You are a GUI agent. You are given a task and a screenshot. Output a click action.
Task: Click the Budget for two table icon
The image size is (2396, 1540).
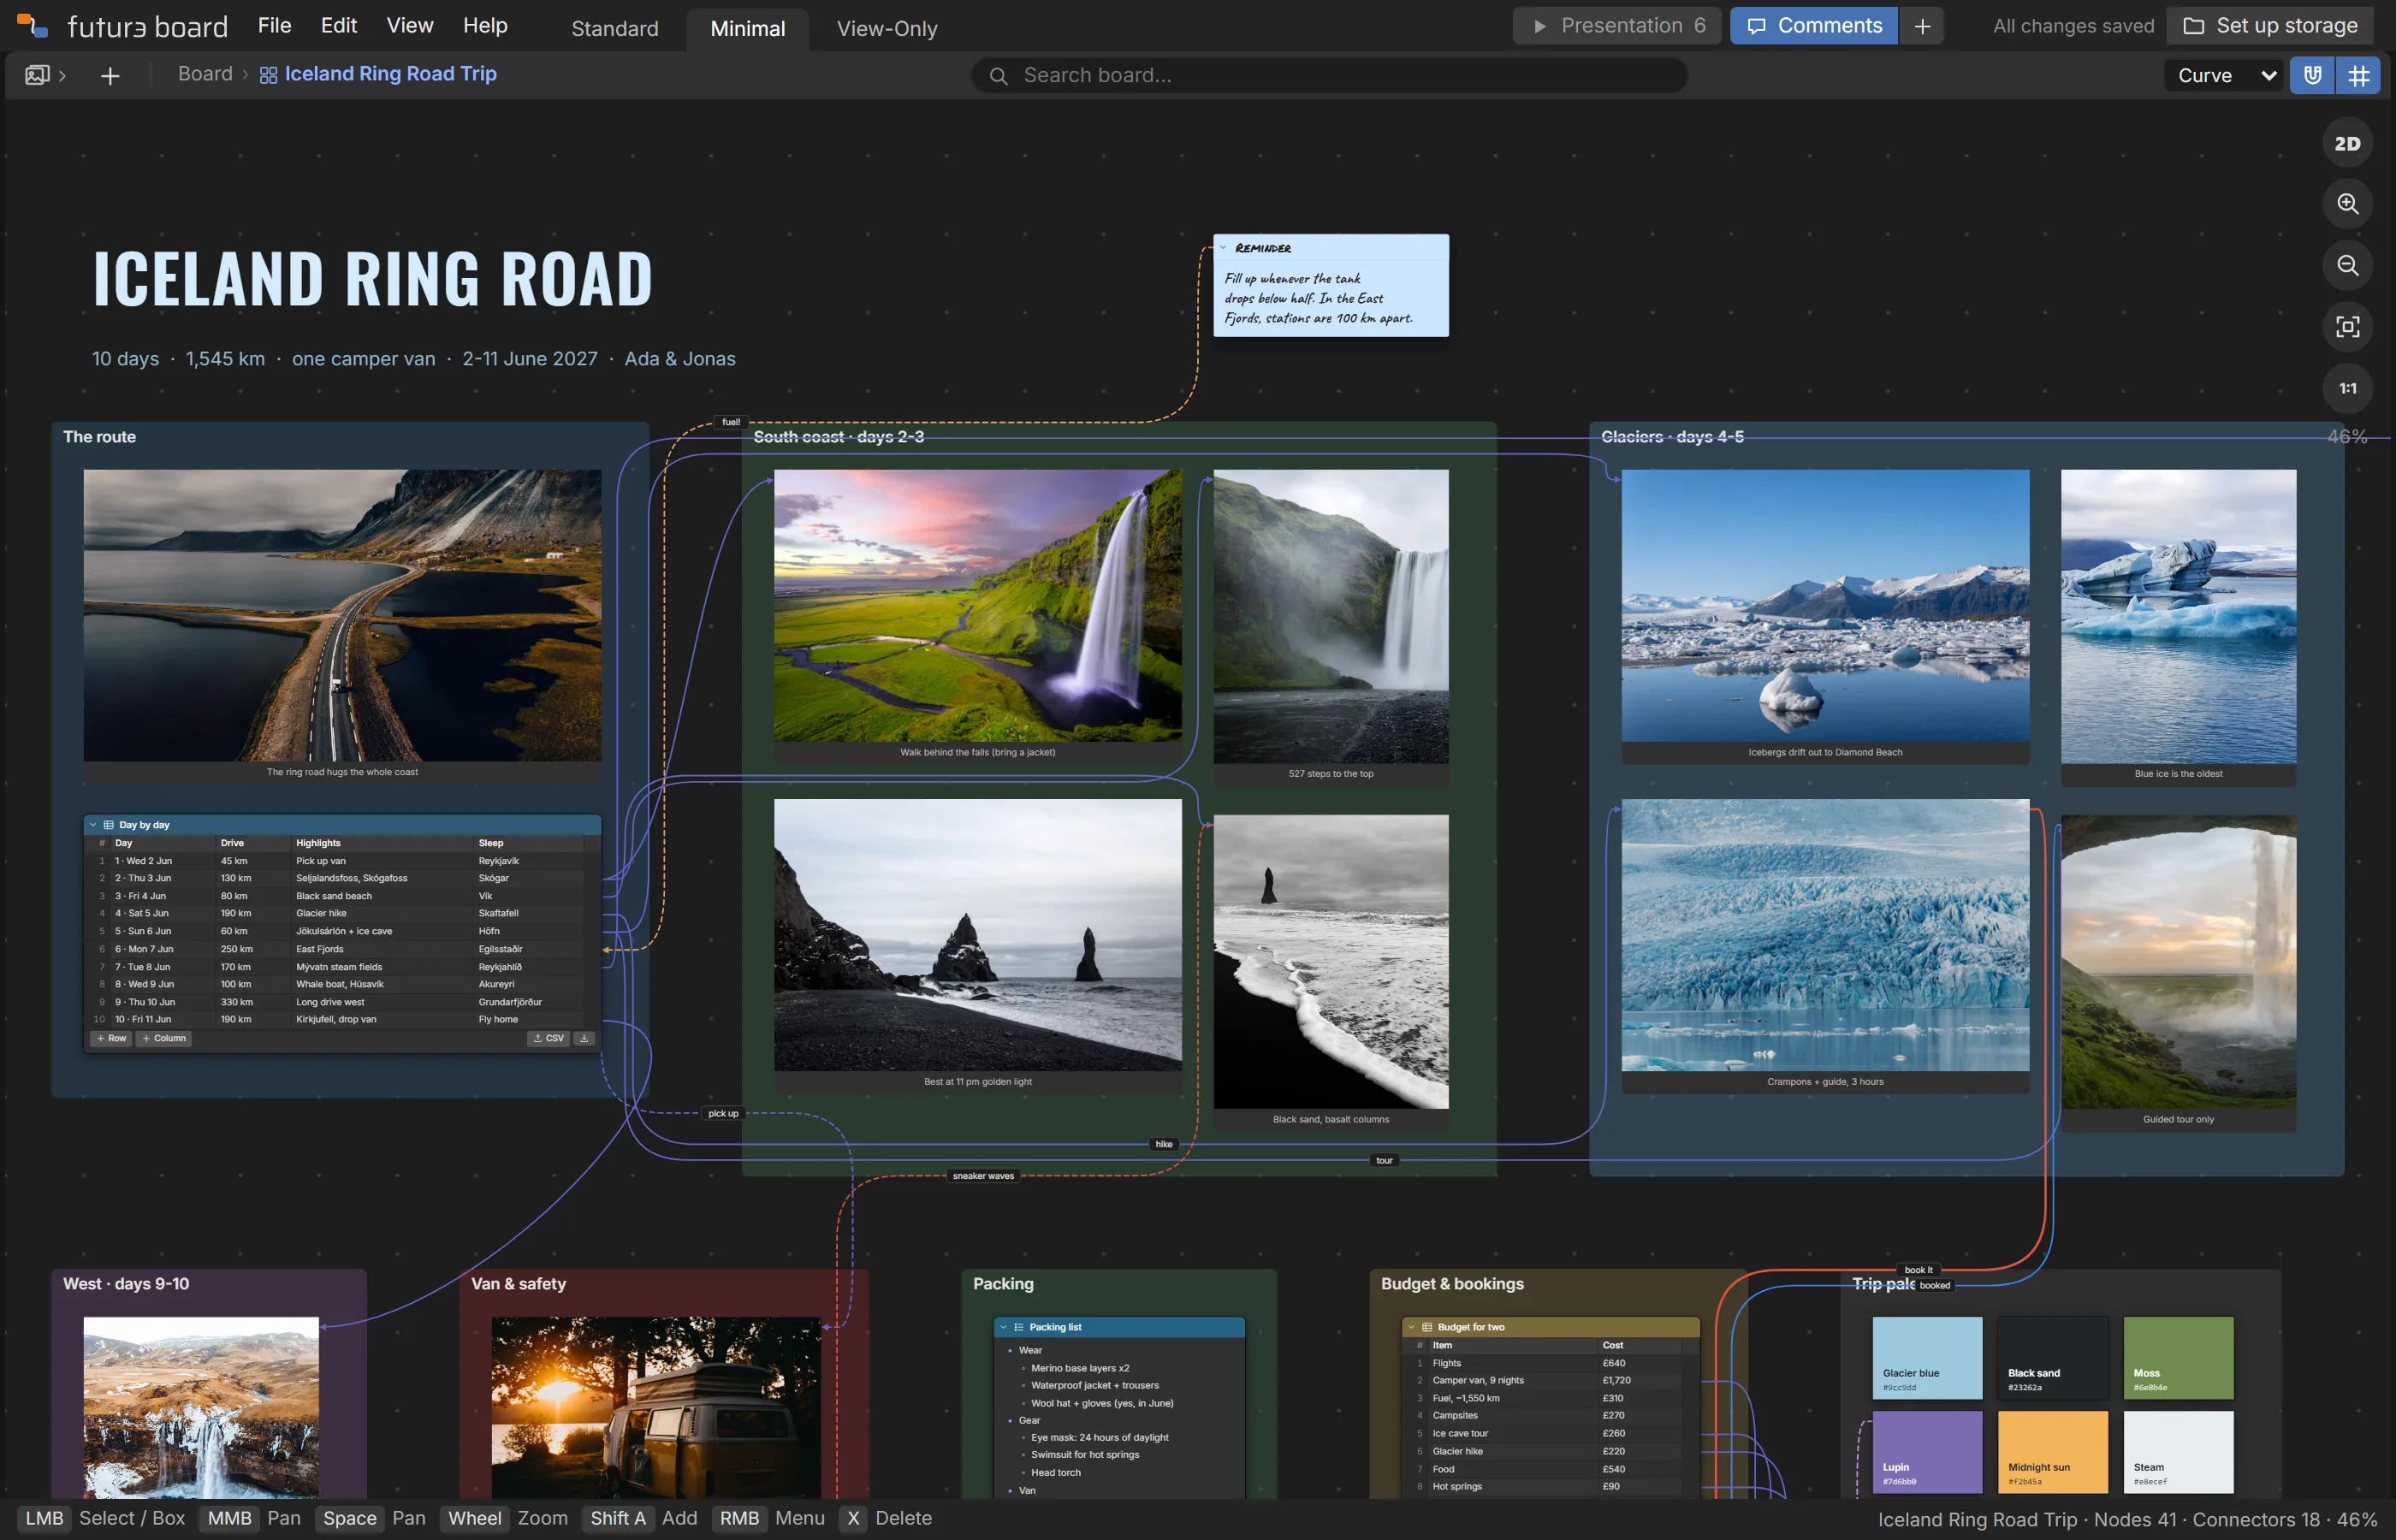[1427, 1327]
